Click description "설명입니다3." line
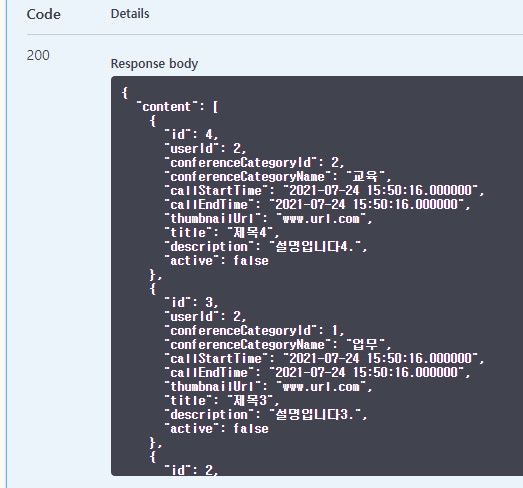Viewport: 523px width, 488px height. (x=266, y=415)
